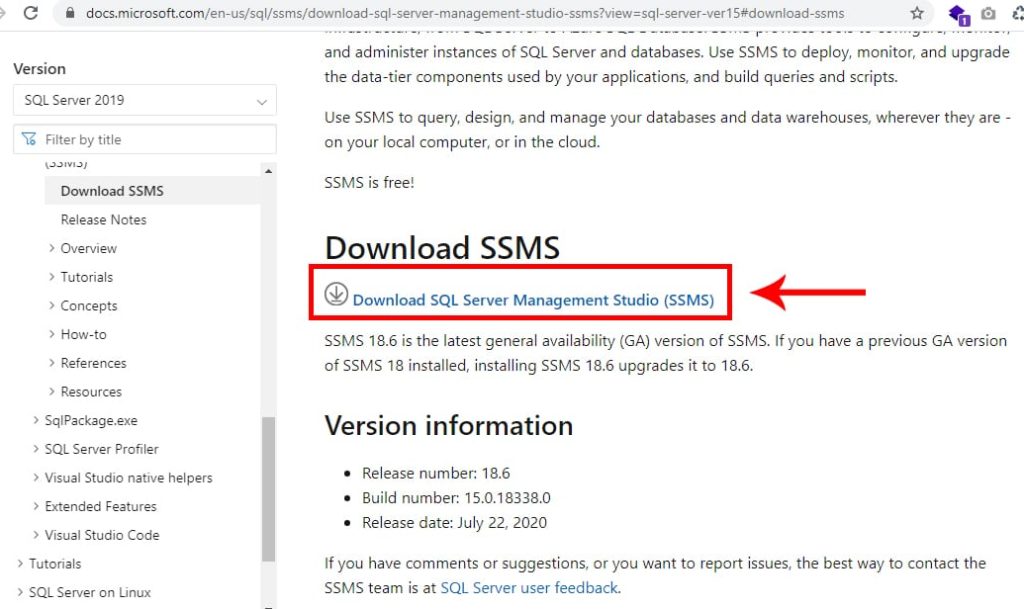Select Release Notes in the sidebar

click(x=103, y=219)
